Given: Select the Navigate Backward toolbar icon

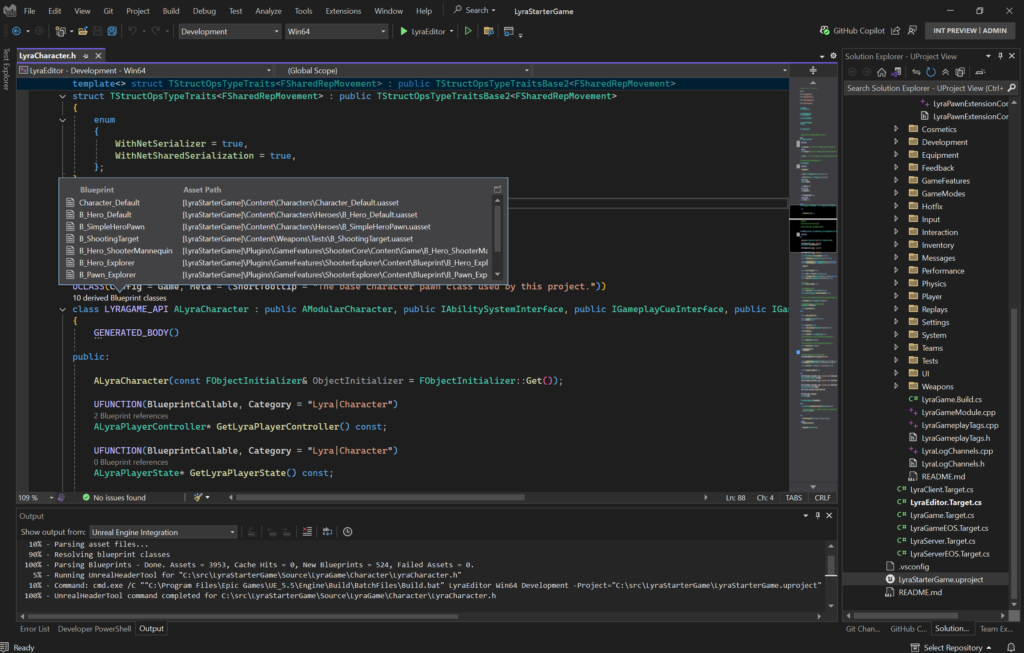Looking at the screenshot, I should pyautogui.click(x=17, y=31).
